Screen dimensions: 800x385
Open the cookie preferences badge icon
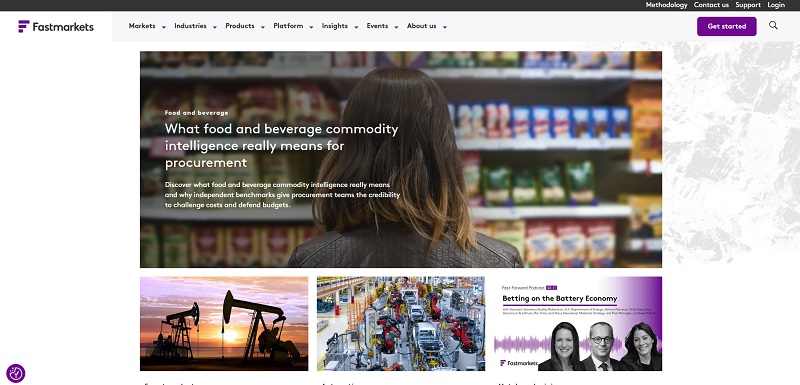point(16,373)
